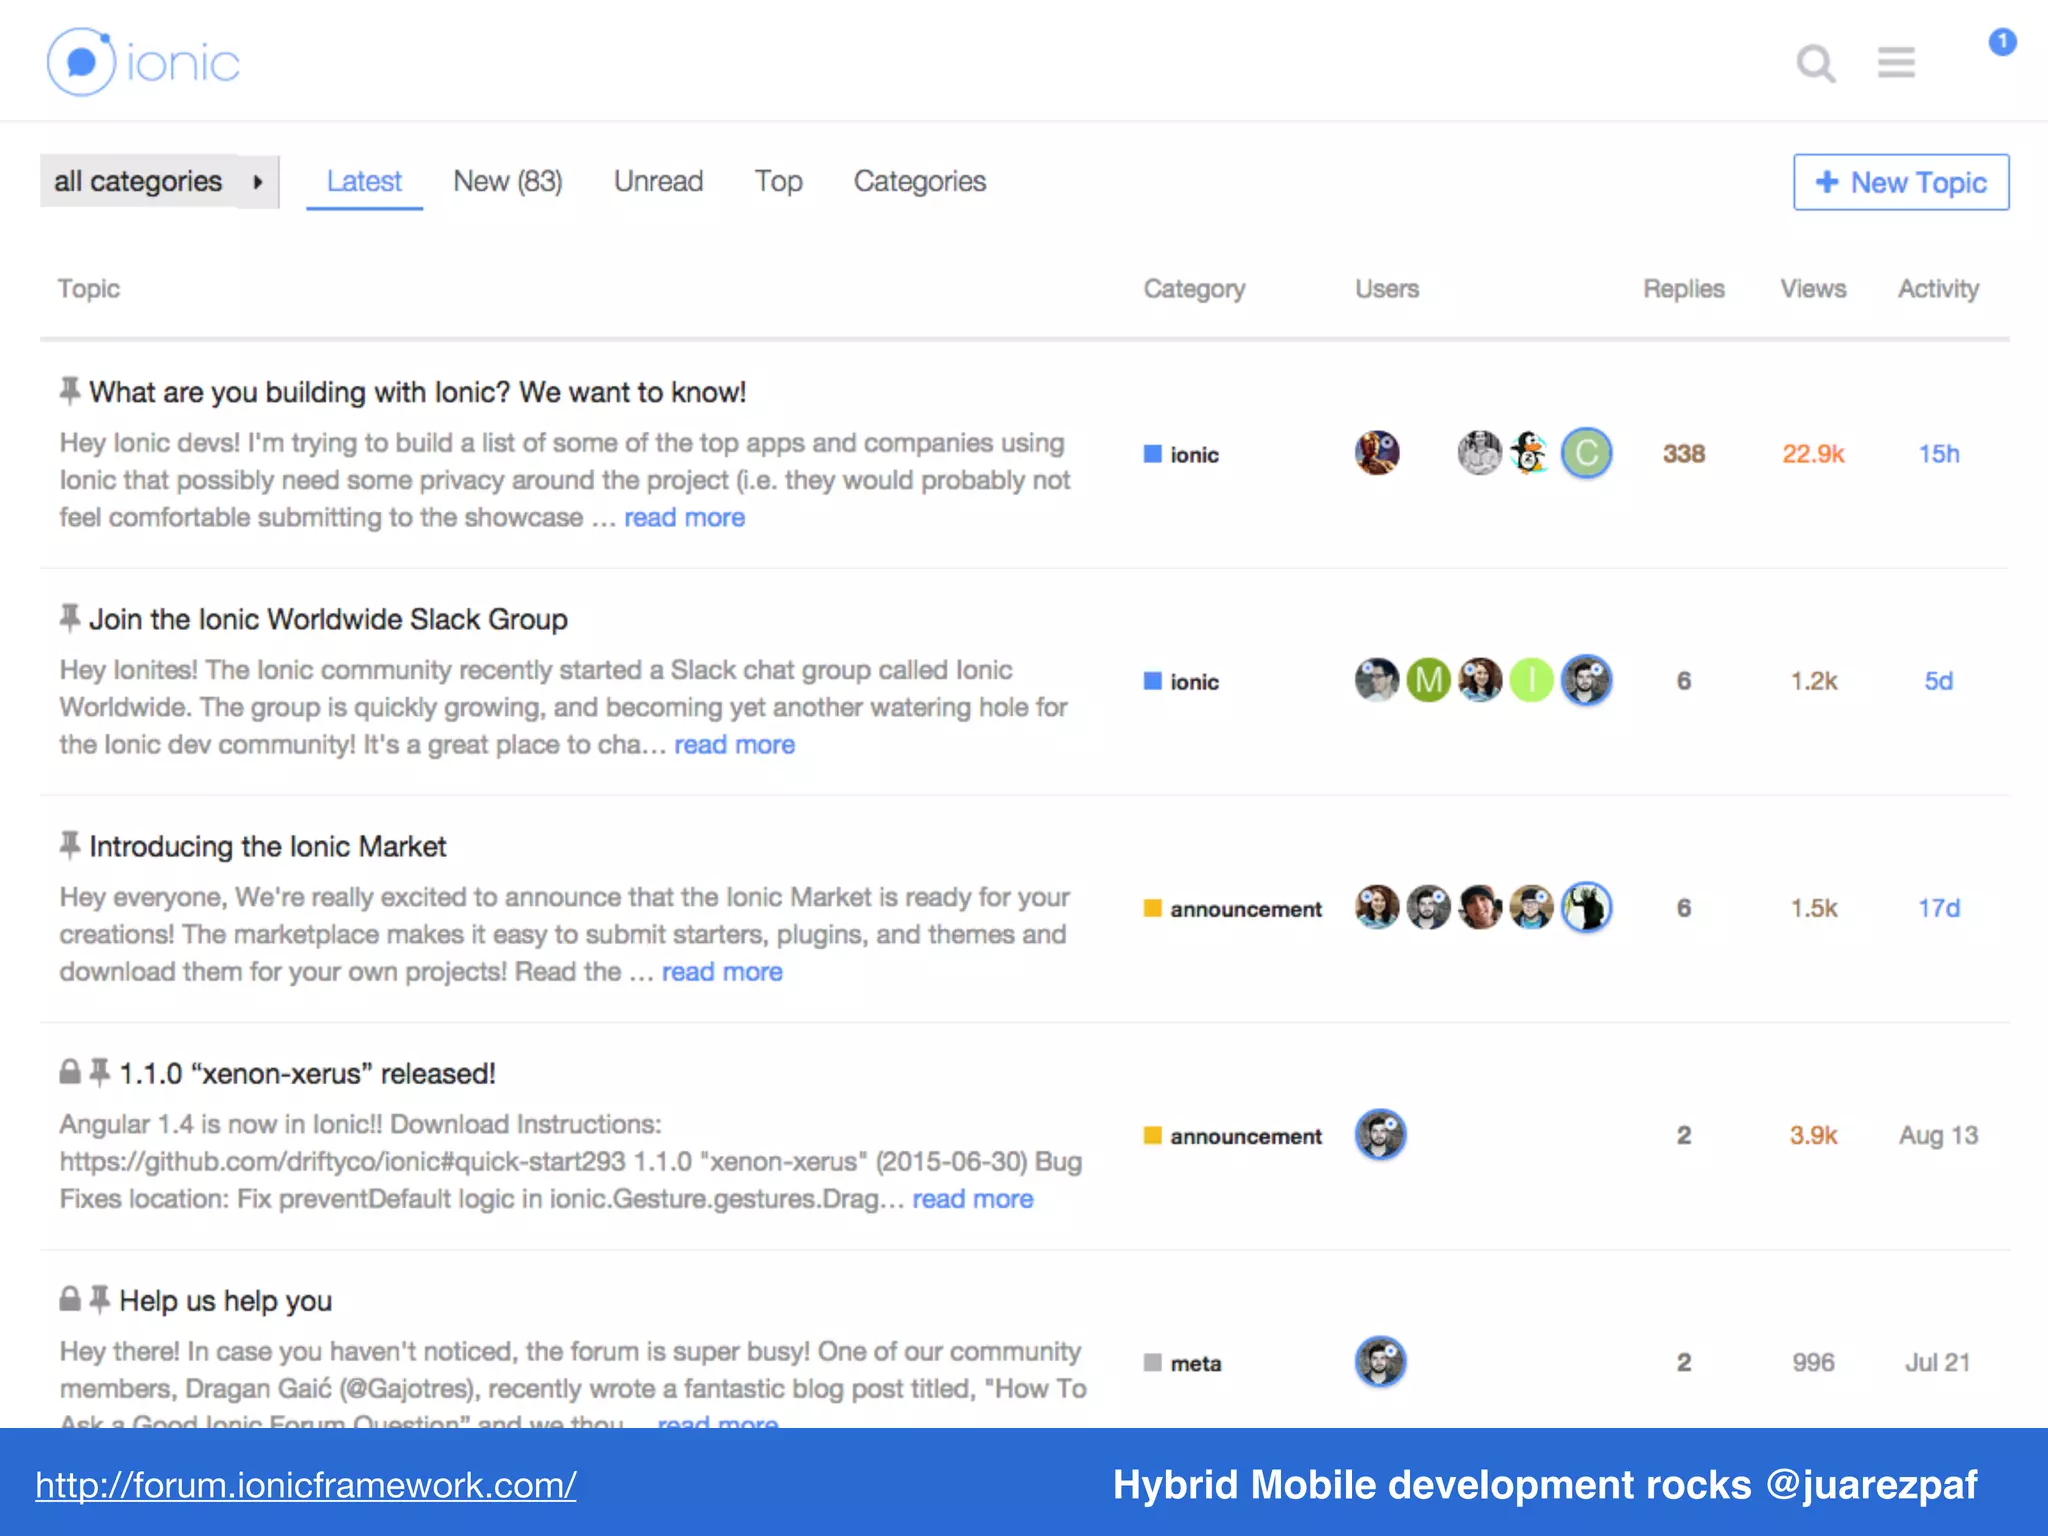
Task: Click the New Topic button
Action: 1901,182
